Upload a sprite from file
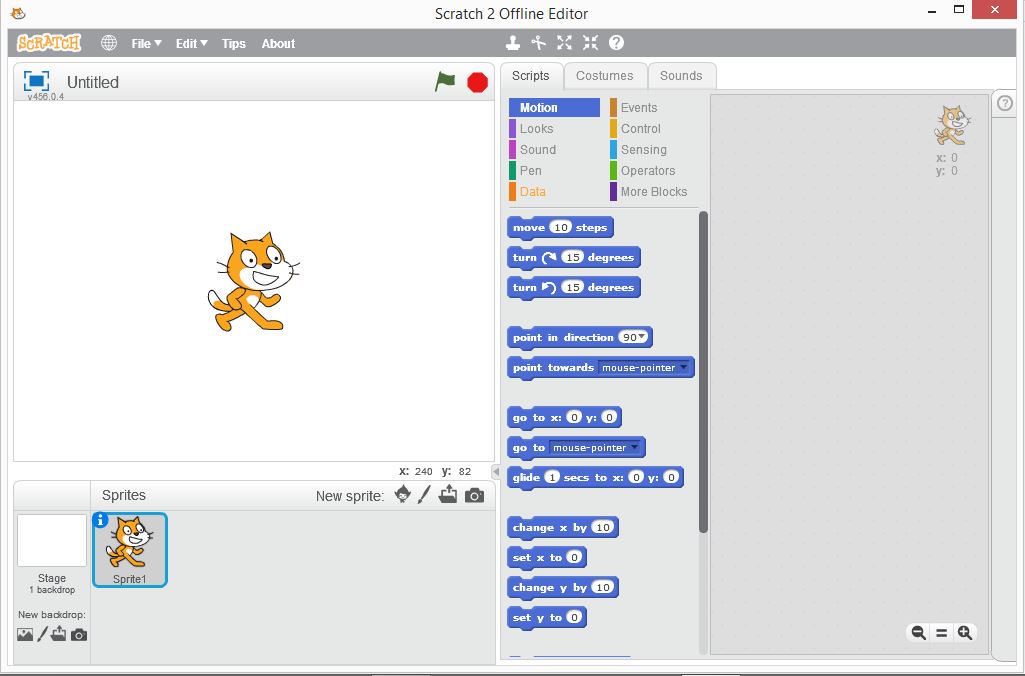The width and height of the screenshot is (1025, 676). pyautogui.click(x=448, y=494)
